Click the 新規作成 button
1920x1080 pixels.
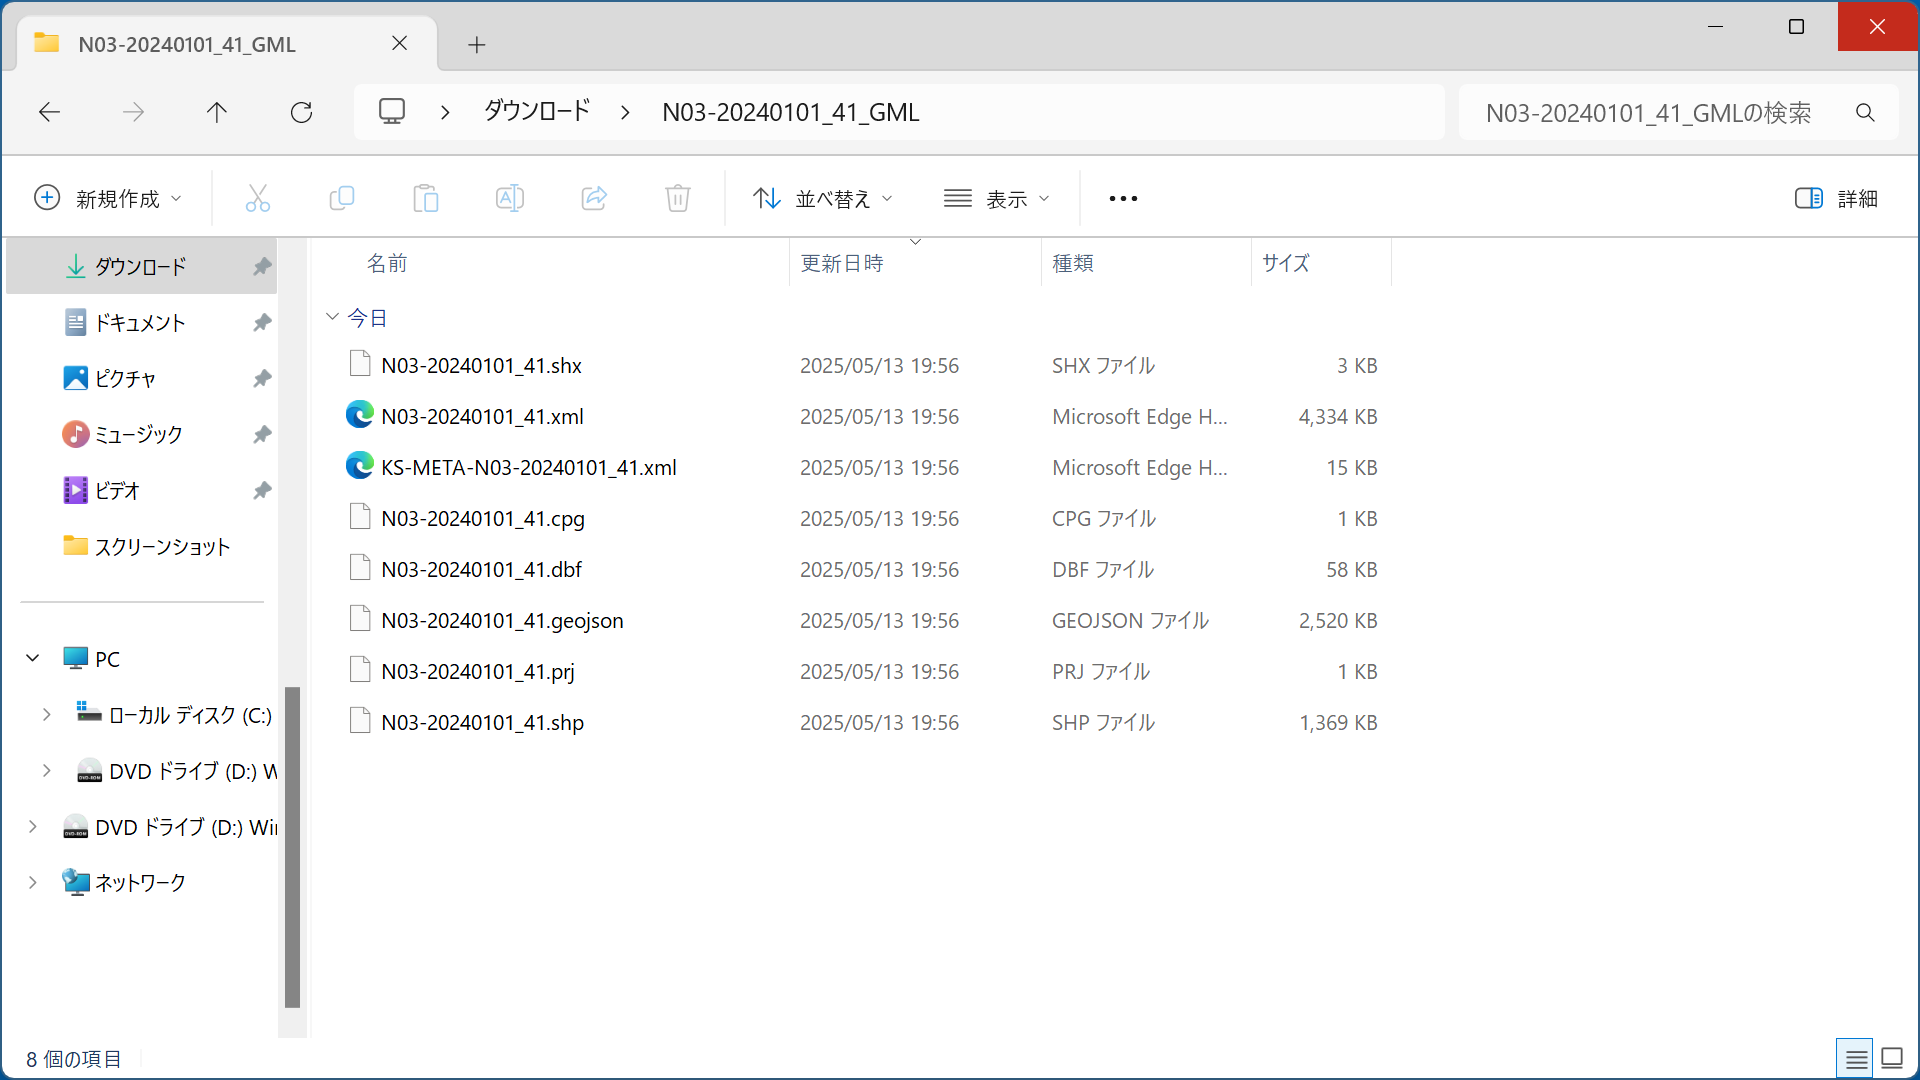point(108,198)
